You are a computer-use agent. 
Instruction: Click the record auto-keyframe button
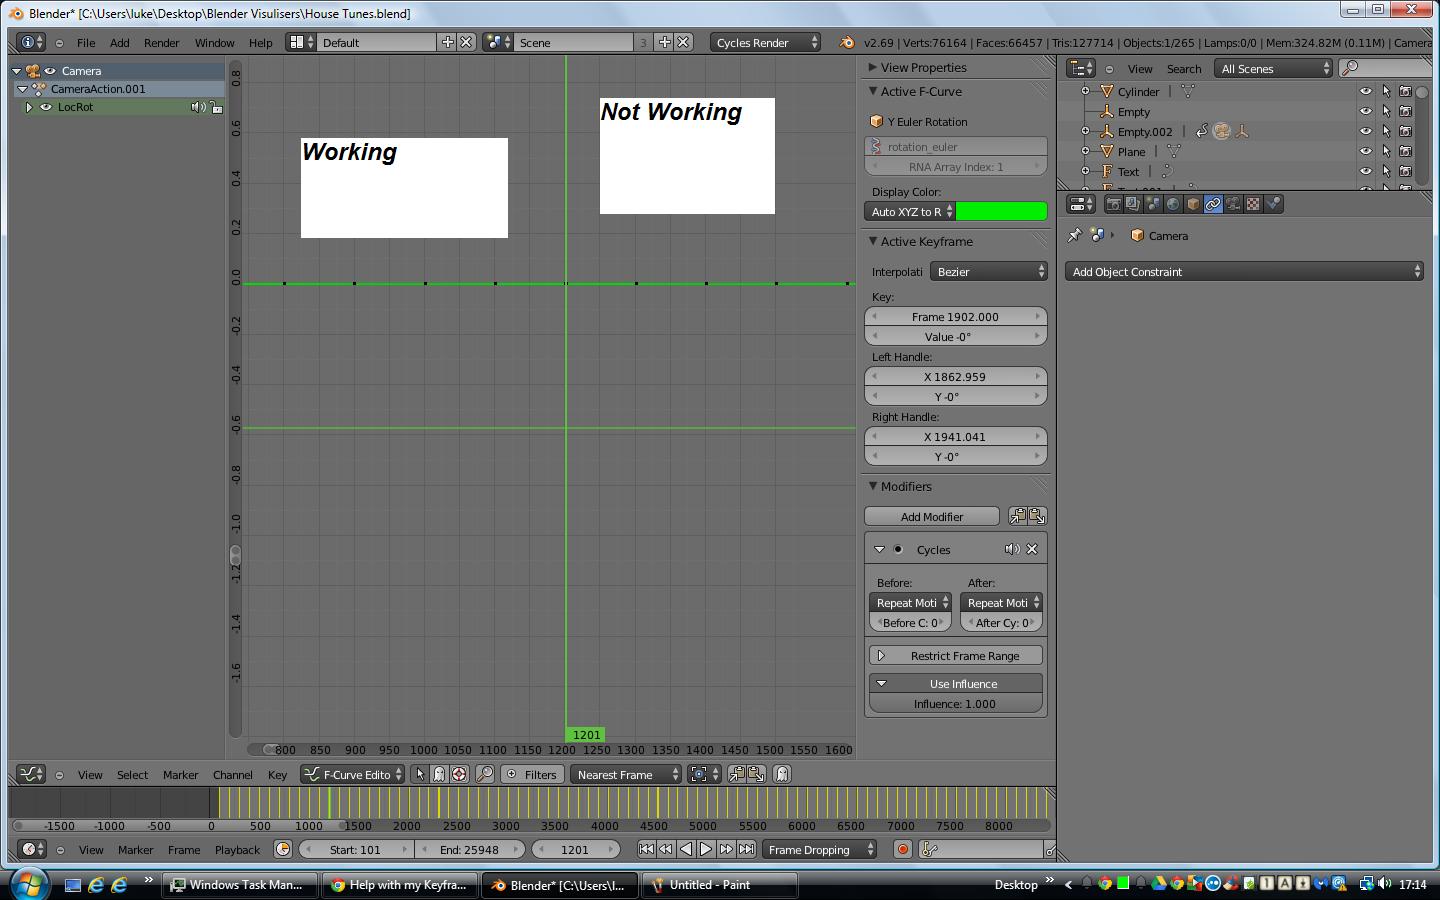[x=903, y=850]
